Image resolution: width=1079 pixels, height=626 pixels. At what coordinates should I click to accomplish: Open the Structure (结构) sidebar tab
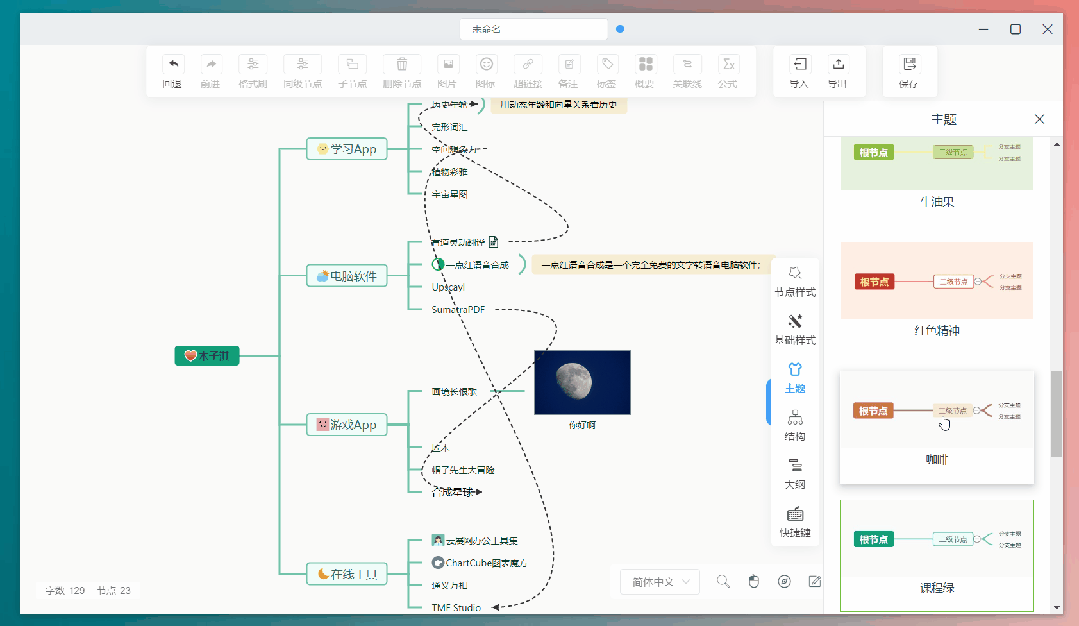pyautogui.click(x=795, y=419)
